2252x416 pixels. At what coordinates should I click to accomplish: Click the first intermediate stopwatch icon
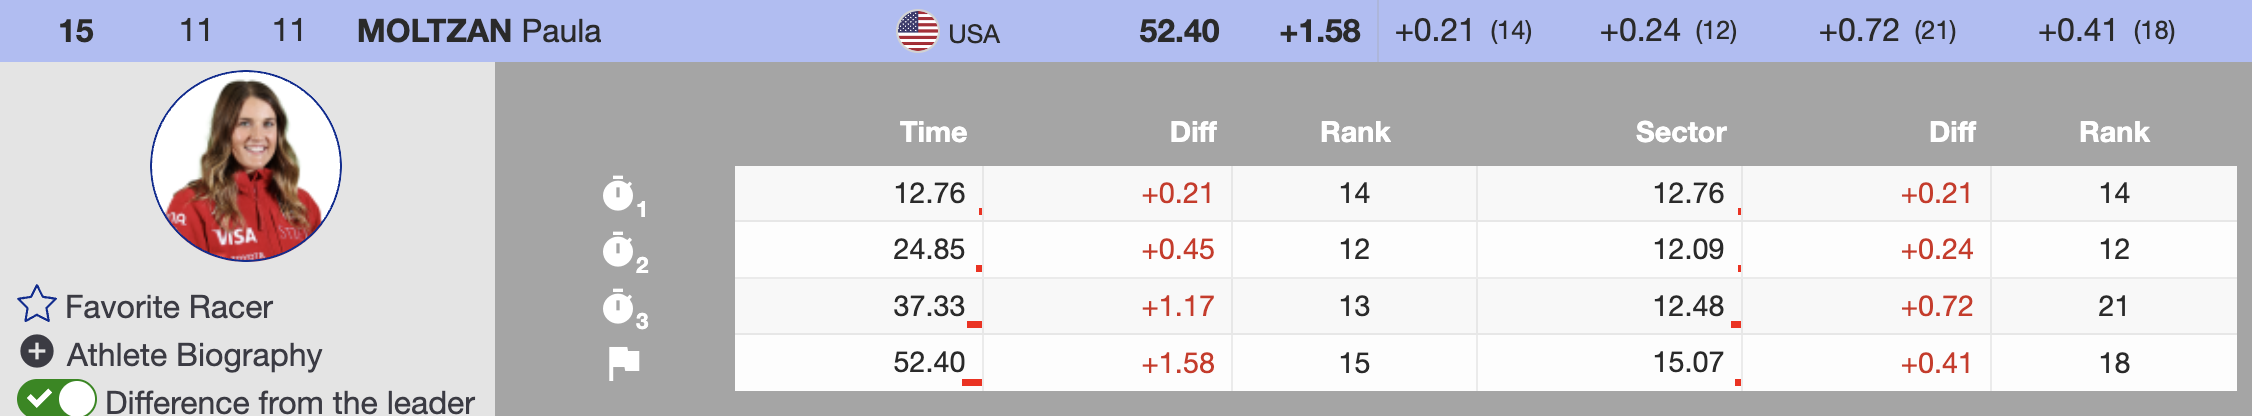coord(619,193)
